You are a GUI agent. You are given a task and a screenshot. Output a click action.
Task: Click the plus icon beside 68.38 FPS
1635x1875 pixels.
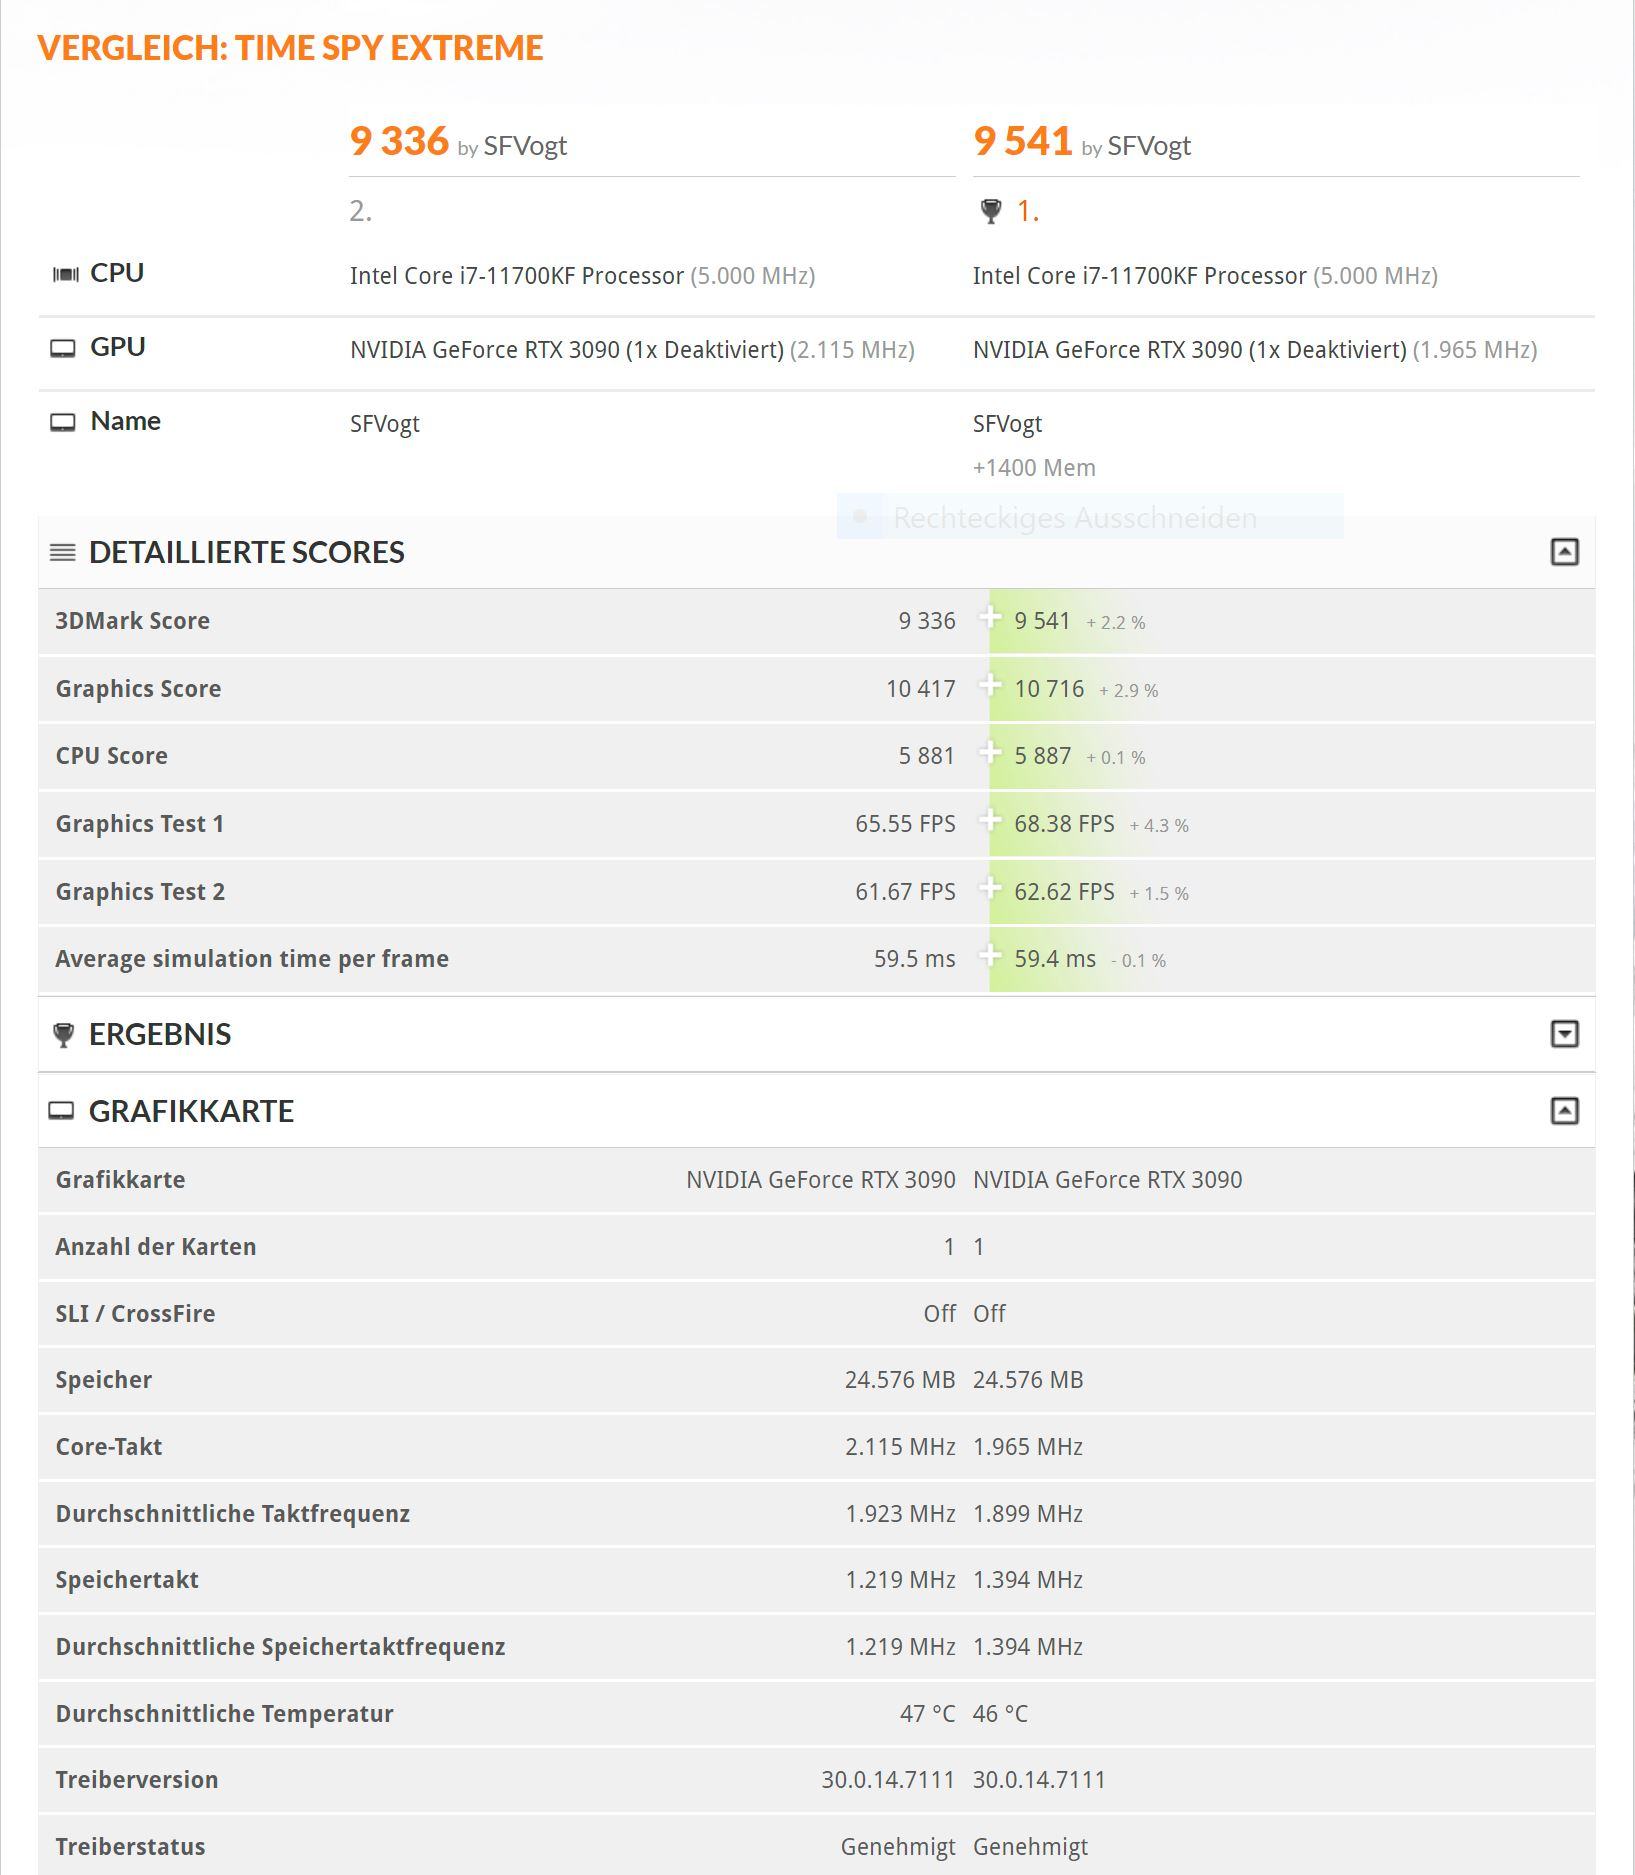click(990, 821)
